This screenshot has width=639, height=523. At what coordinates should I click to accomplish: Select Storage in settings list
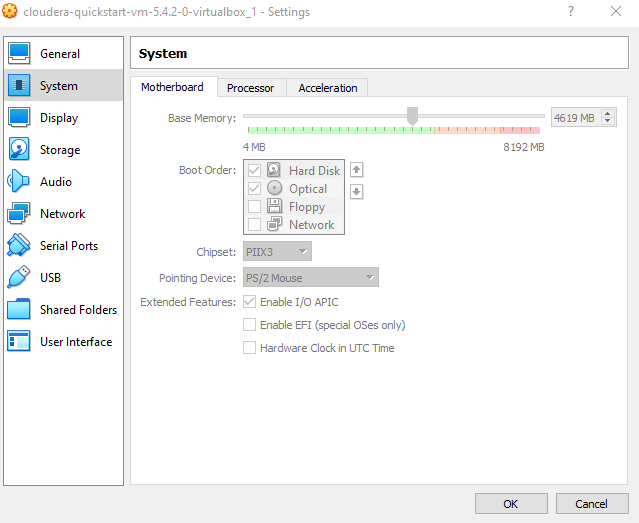click(x=60, y=150)
